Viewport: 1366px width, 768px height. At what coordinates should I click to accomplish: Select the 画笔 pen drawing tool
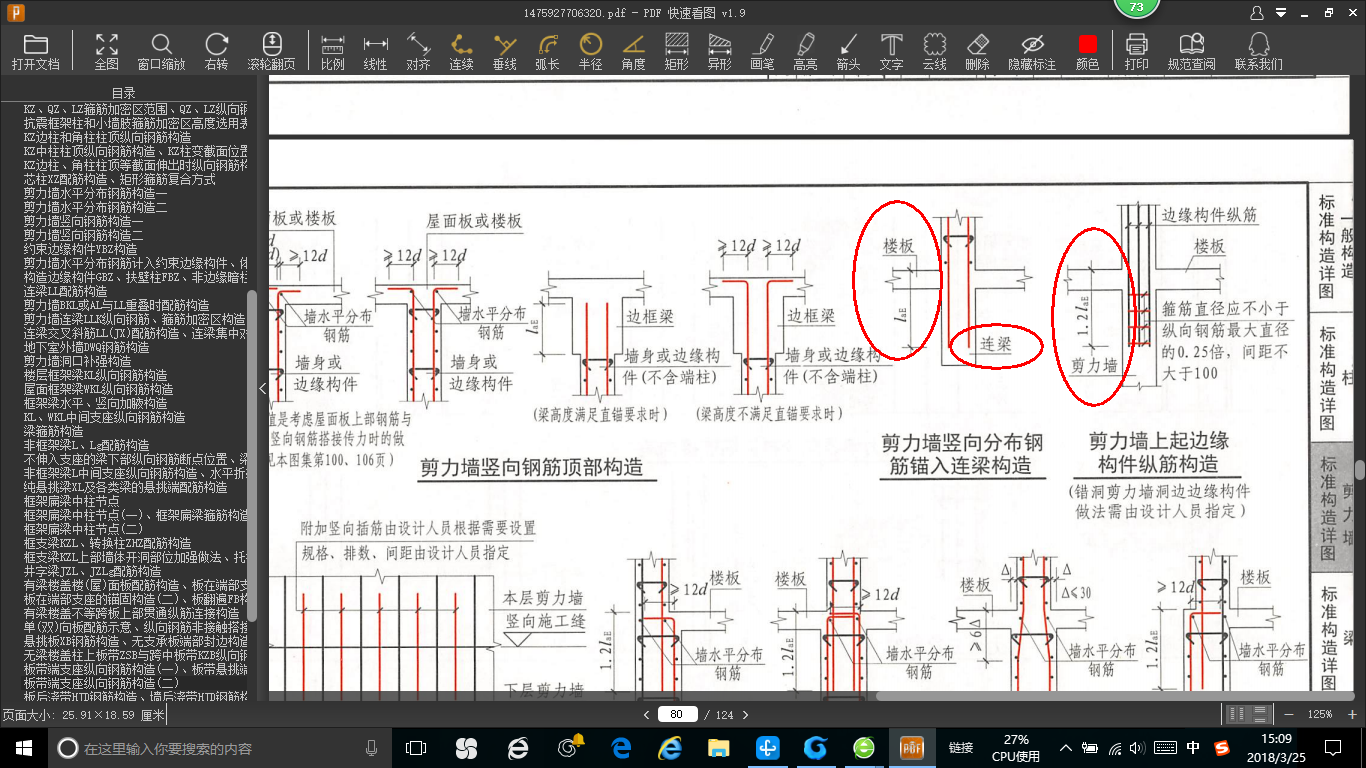(x=762, y=51)
